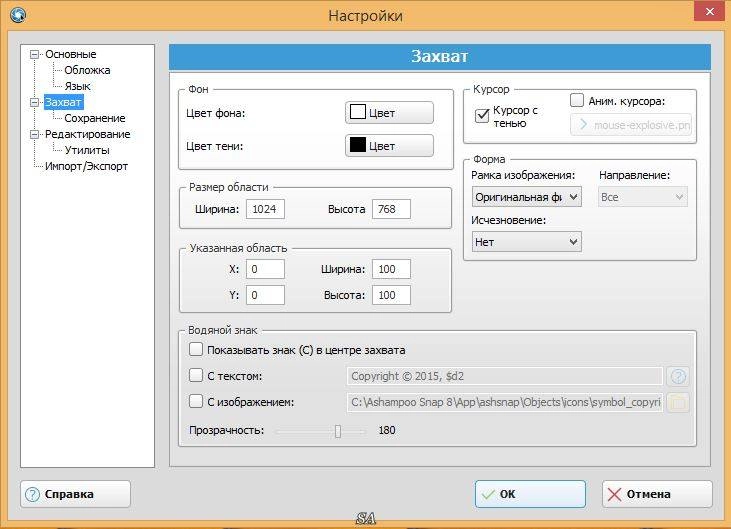The width and height of the screenshot is (731, 529).
Task: Open the Направление dropdown
Action: [x=643, y=197]
